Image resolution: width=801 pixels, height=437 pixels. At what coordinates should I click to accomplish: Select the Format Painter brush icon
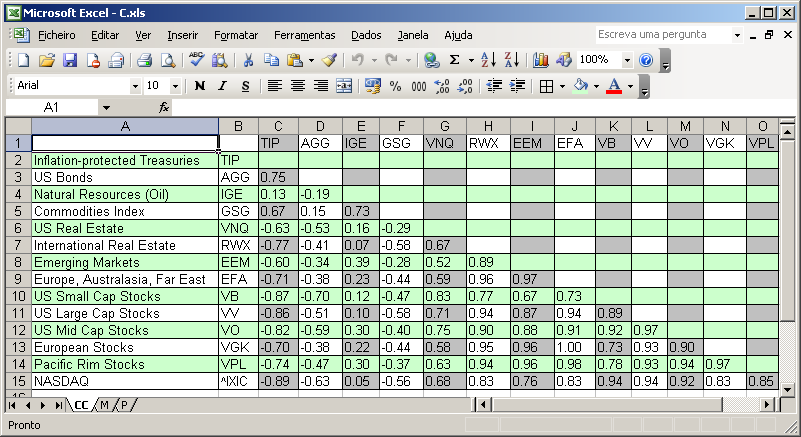point(329,60)
